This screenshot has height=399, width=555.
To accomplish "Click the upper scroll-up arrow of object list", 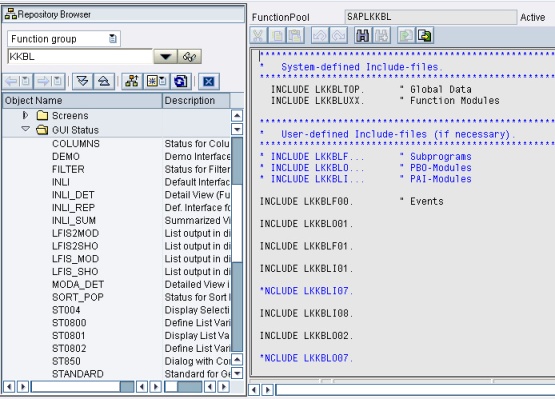I will tap(237, 115).
